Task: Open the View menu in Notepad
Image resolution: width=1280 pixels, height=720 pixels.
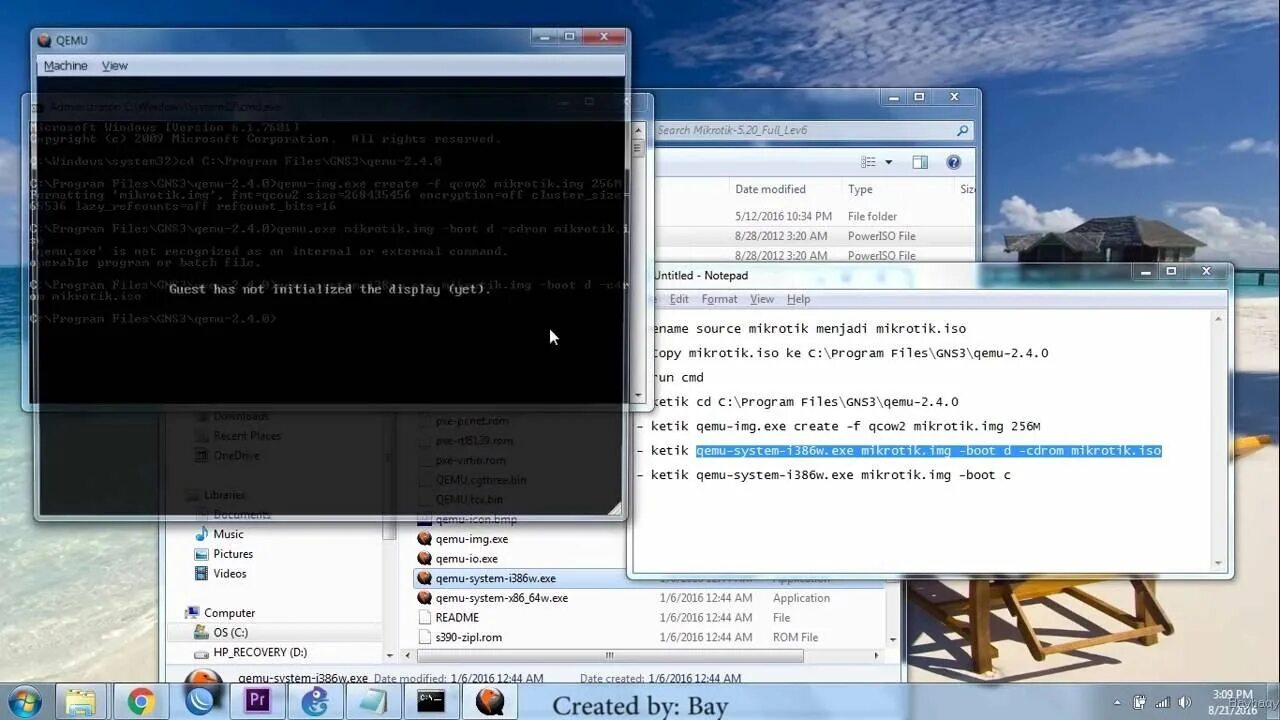Action: pyautogui.click(x=762, y=299)
